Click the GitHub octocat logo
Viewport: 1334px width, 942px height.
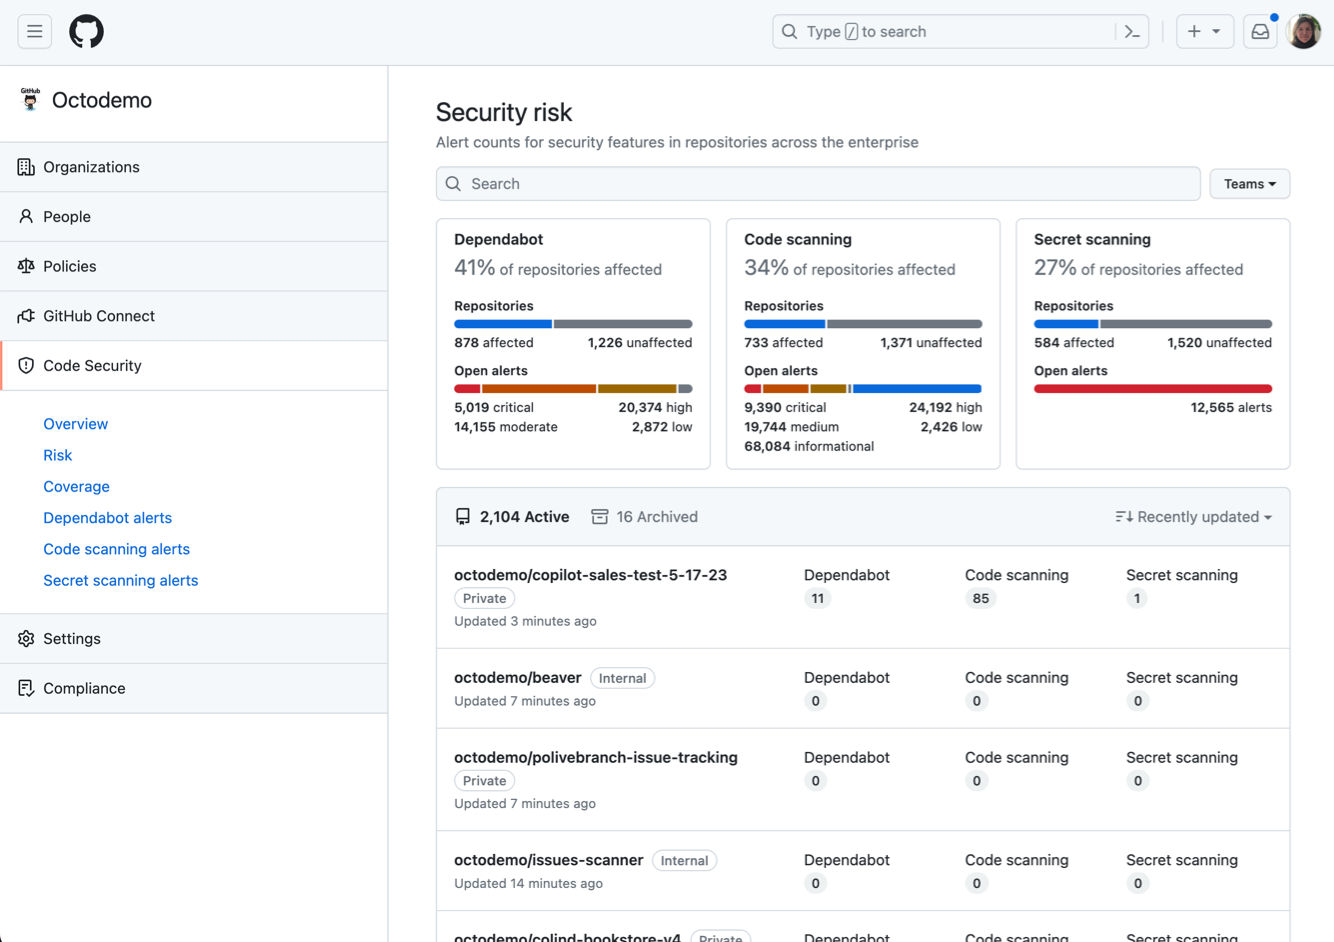pos(86,31)
